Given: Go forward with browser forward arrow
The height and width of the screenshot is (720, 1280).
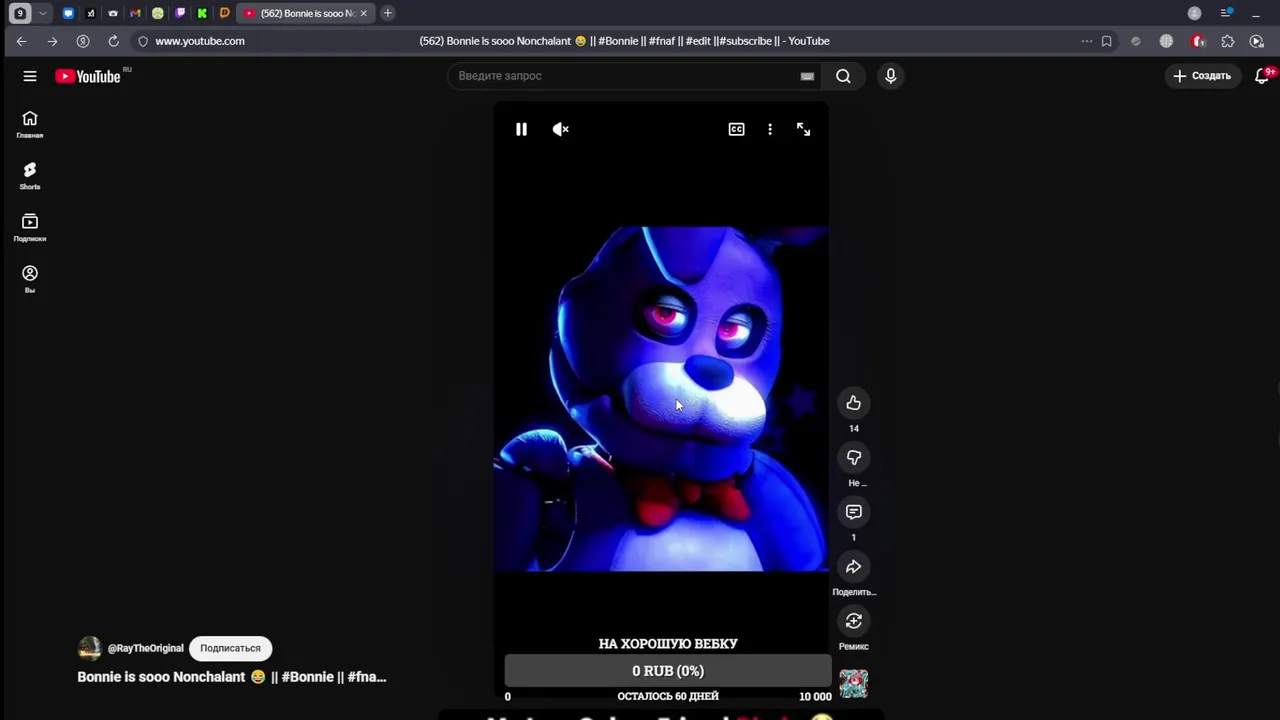Looking at the screenshot, I should click(x=52, y=41).
